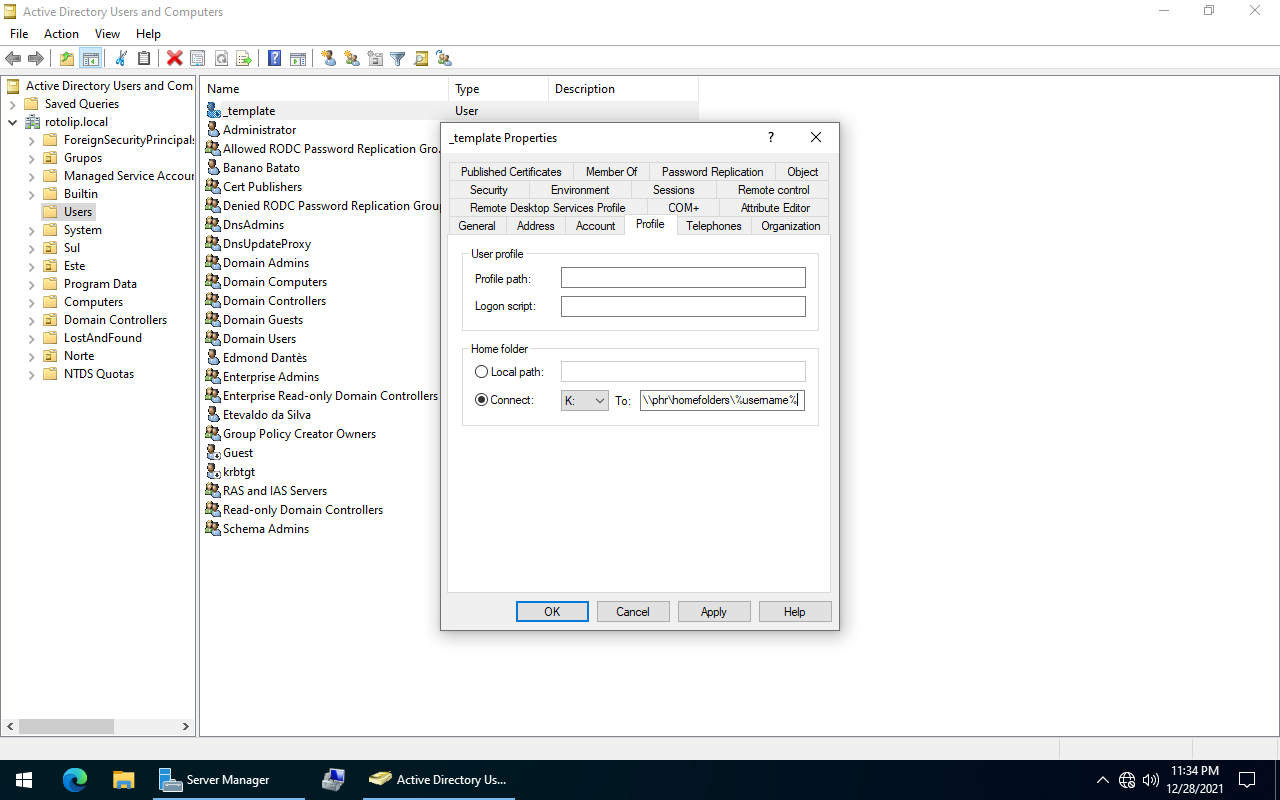
Task: Select the Connect radio button
Action: tap(482, 400)
